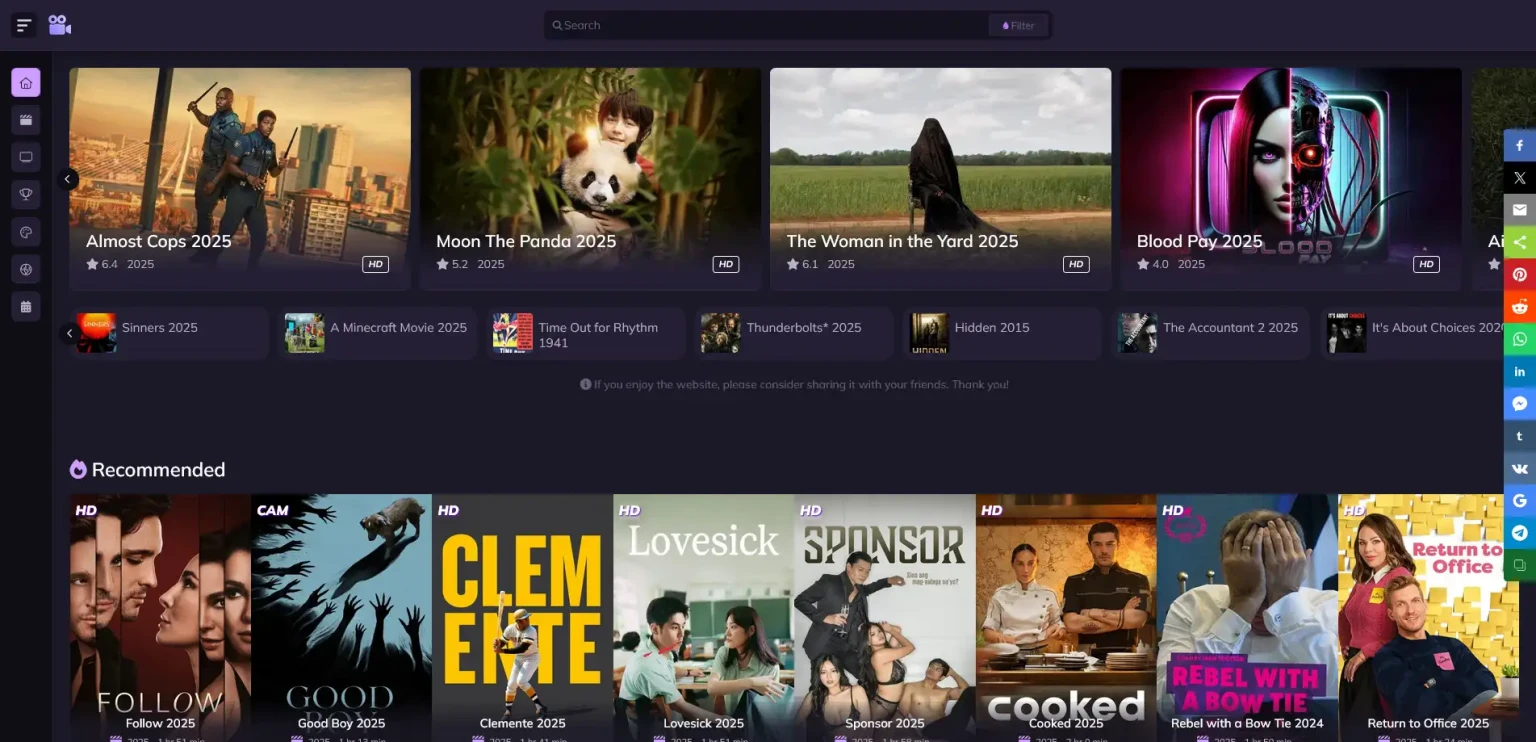1536x742 pixels.
Task: Open Clemente 2025 recommended poster
Action: point(522,618)
